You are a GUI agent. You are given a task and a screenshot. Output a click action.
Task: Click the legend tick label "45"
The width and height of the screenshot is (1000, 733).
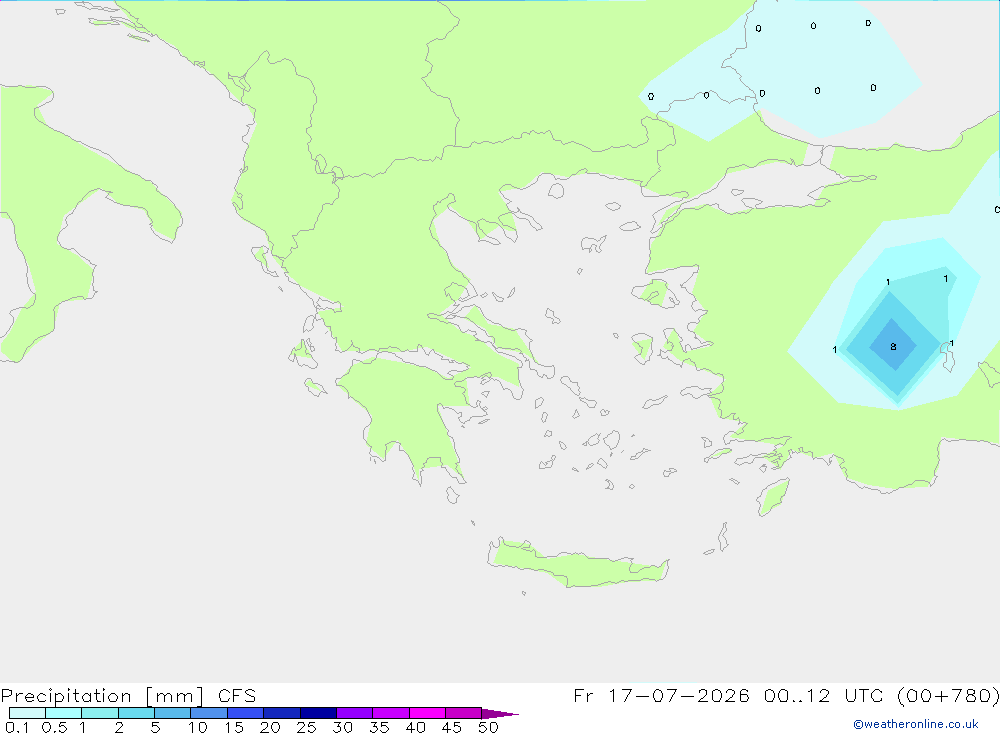click(452, 727)
